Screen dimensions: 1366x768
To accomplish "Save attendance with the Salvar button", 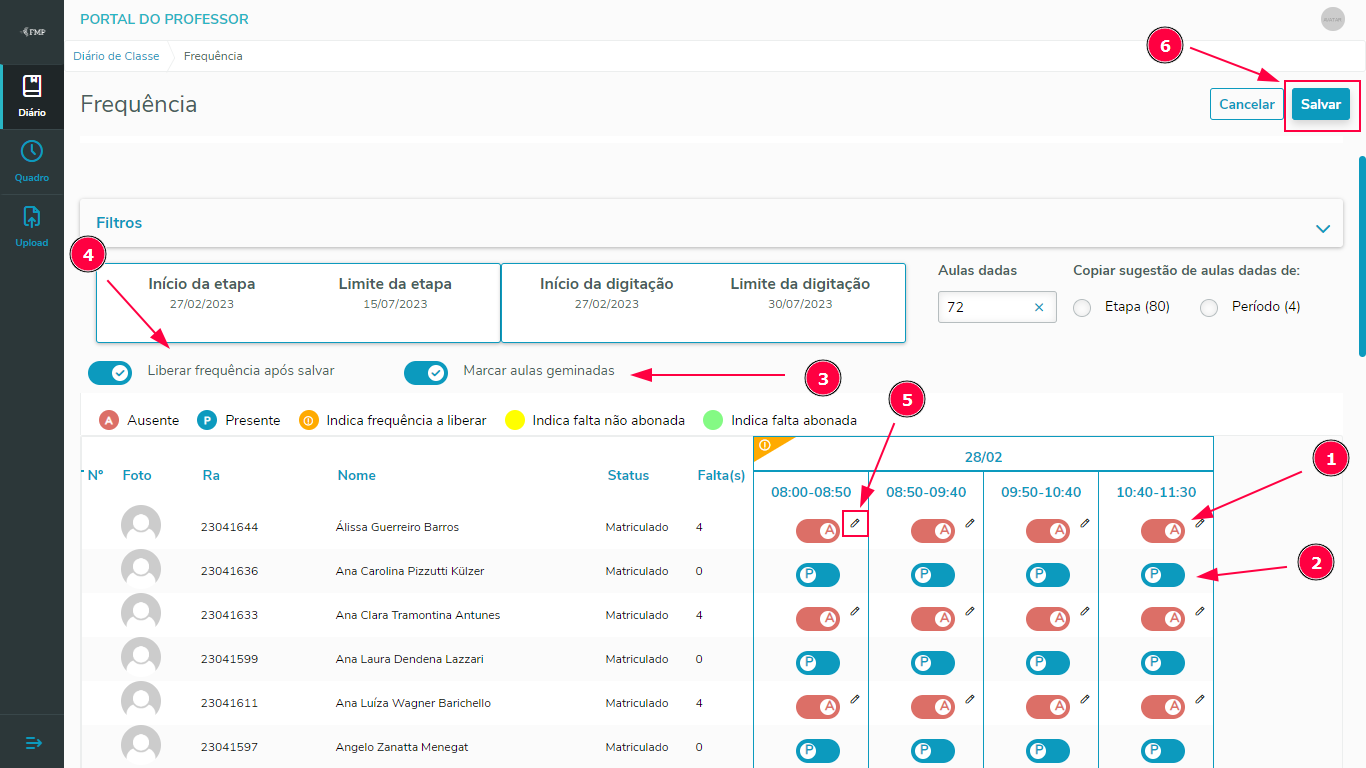I will (1321, 104).
